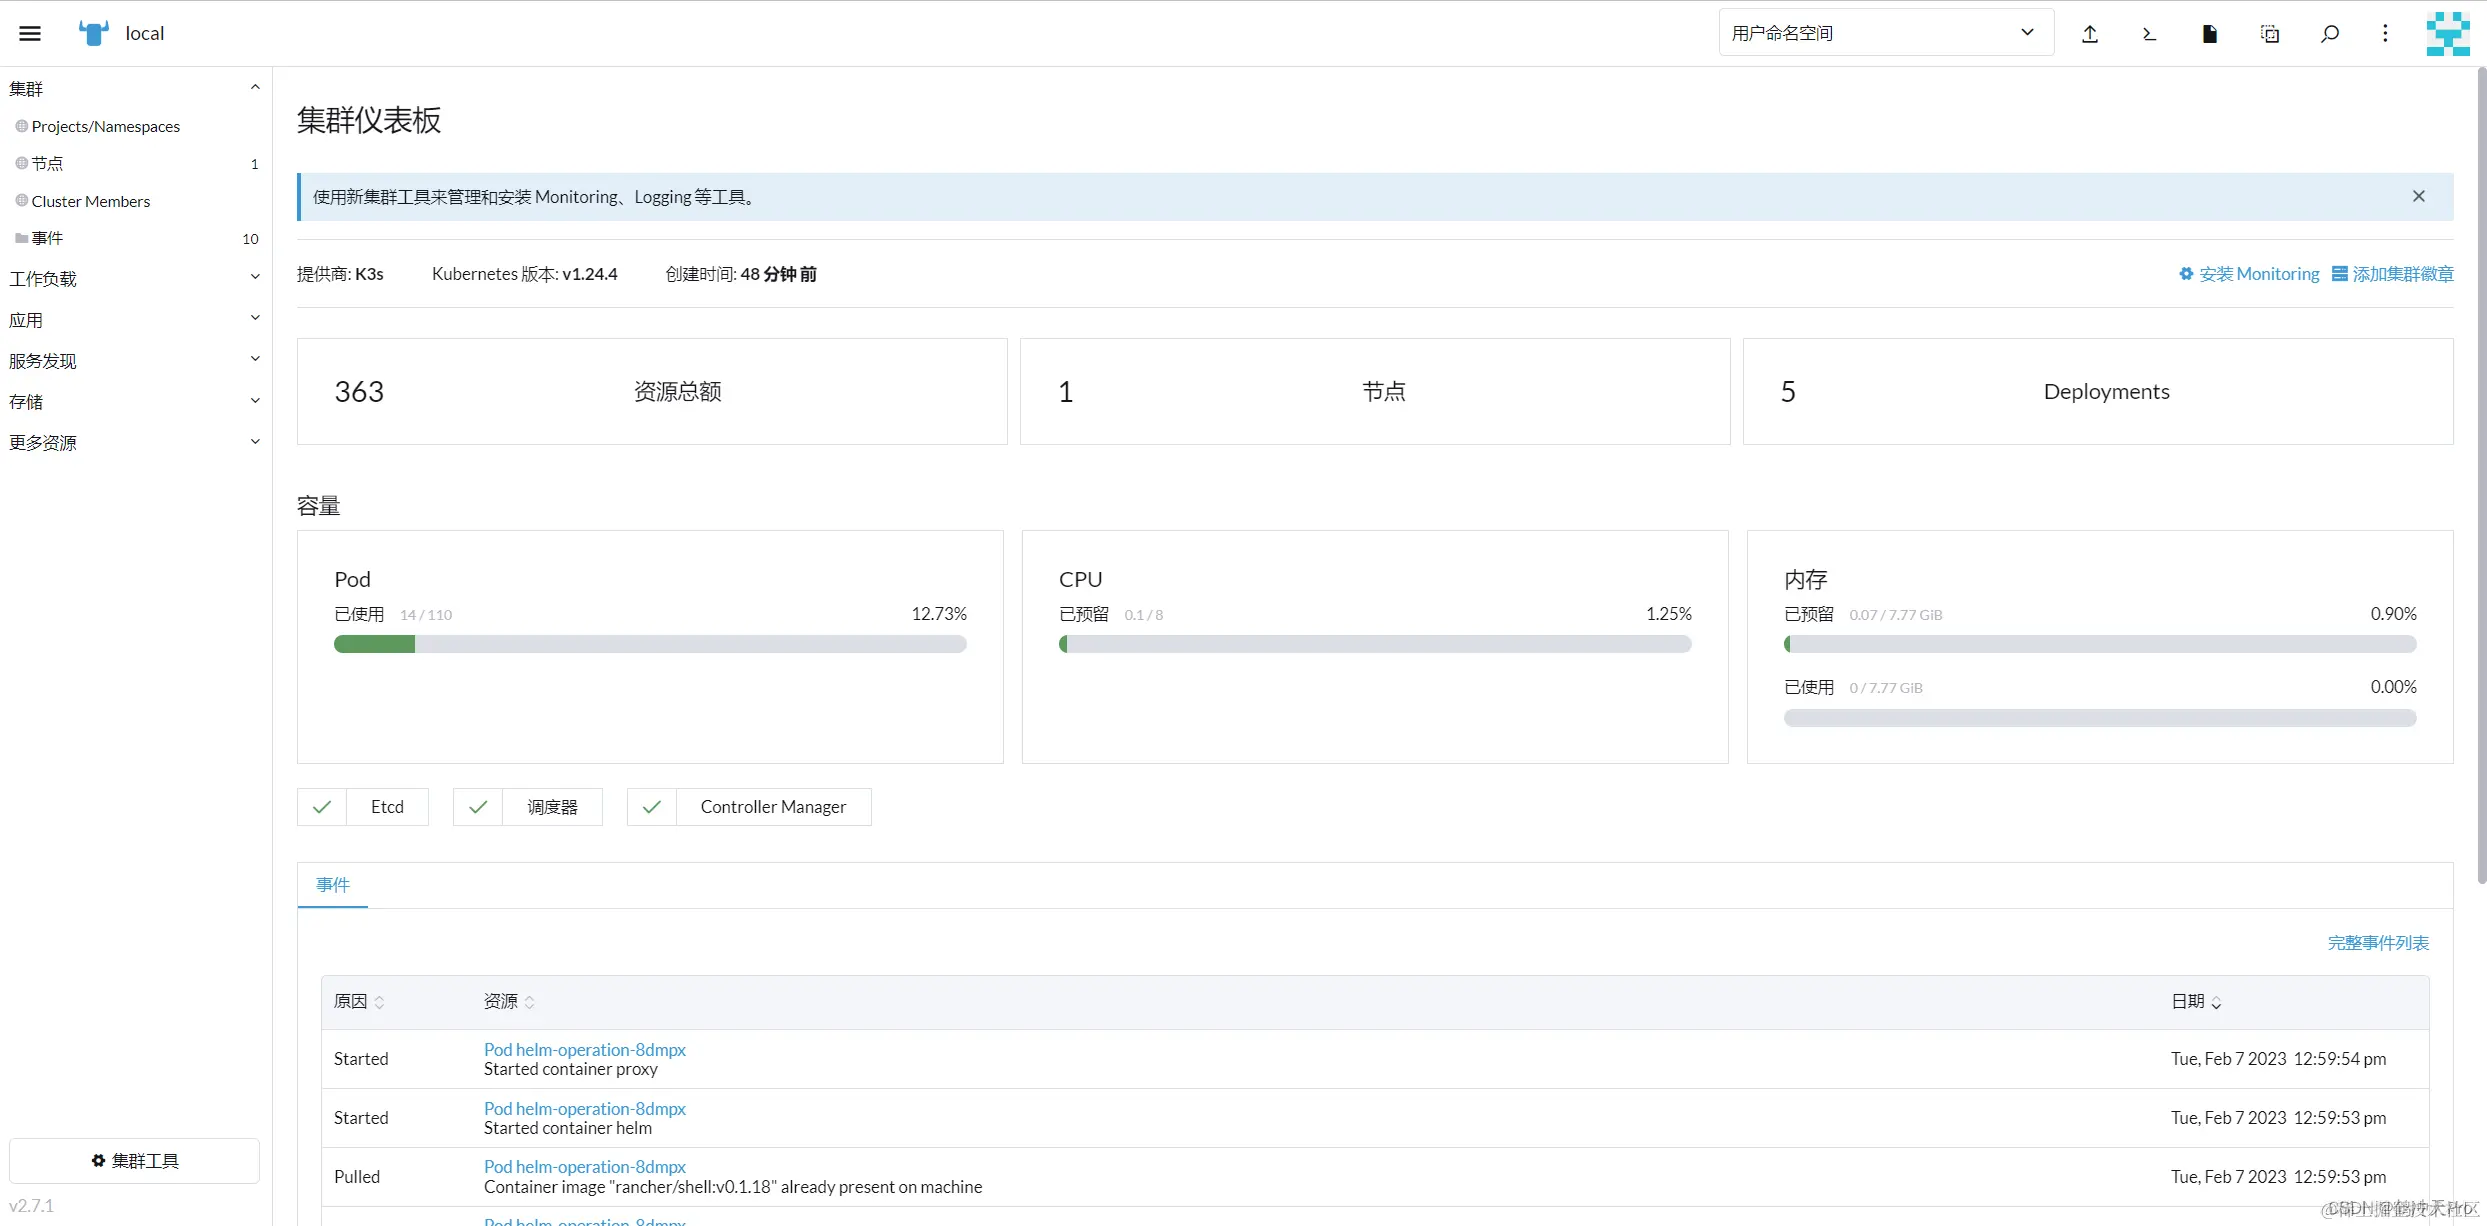2487x1226 pixels.
Task: Expand the 服务发现 sidebar section
Action: pyautogui.click(x=135, y=360)
